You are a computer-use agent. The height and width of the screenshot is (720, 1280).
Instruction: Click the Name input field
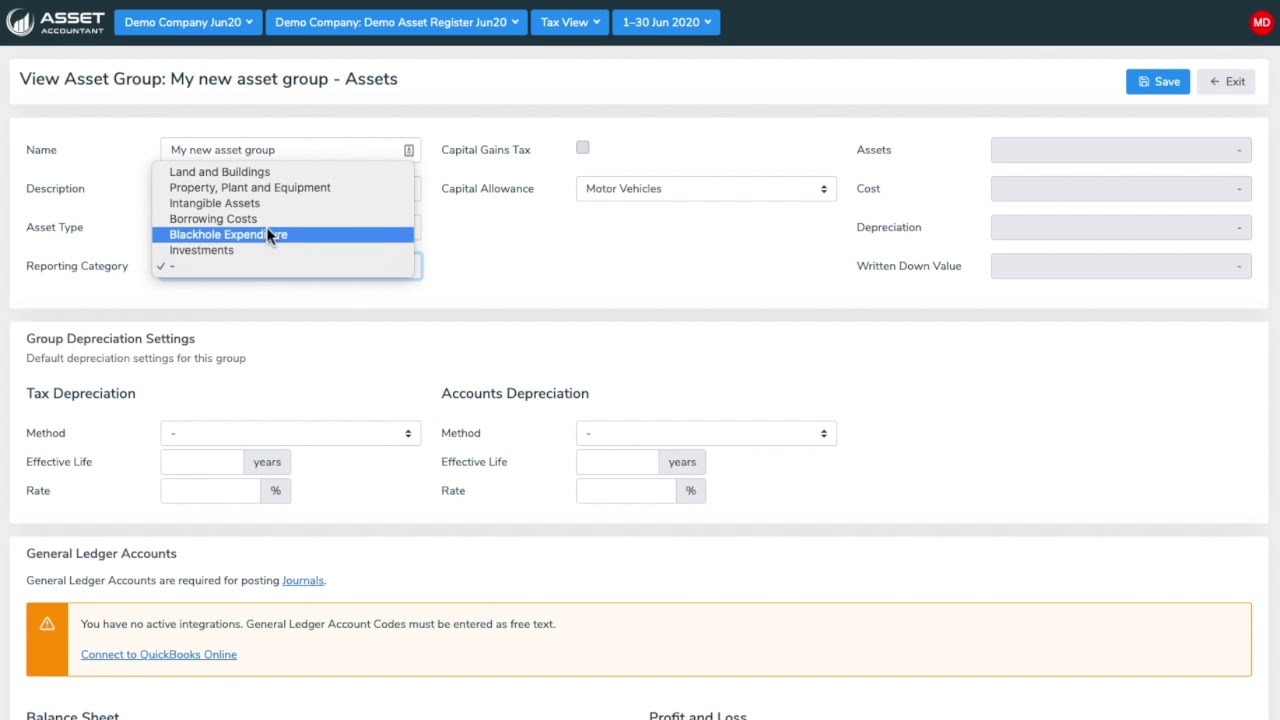pos(291,150)
